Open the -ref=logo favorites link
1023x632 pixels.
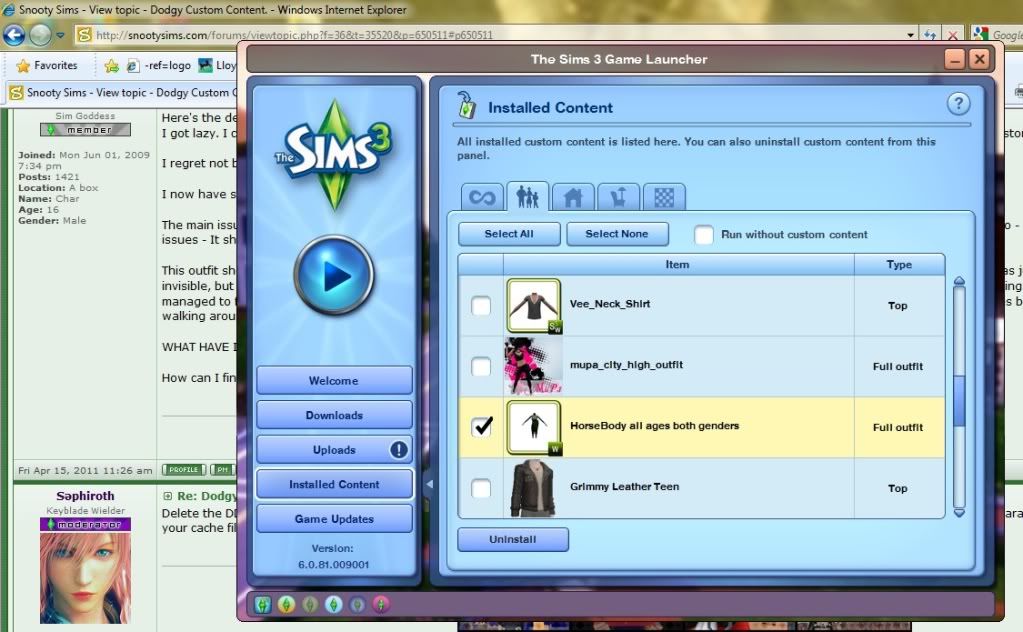[159, 65]
